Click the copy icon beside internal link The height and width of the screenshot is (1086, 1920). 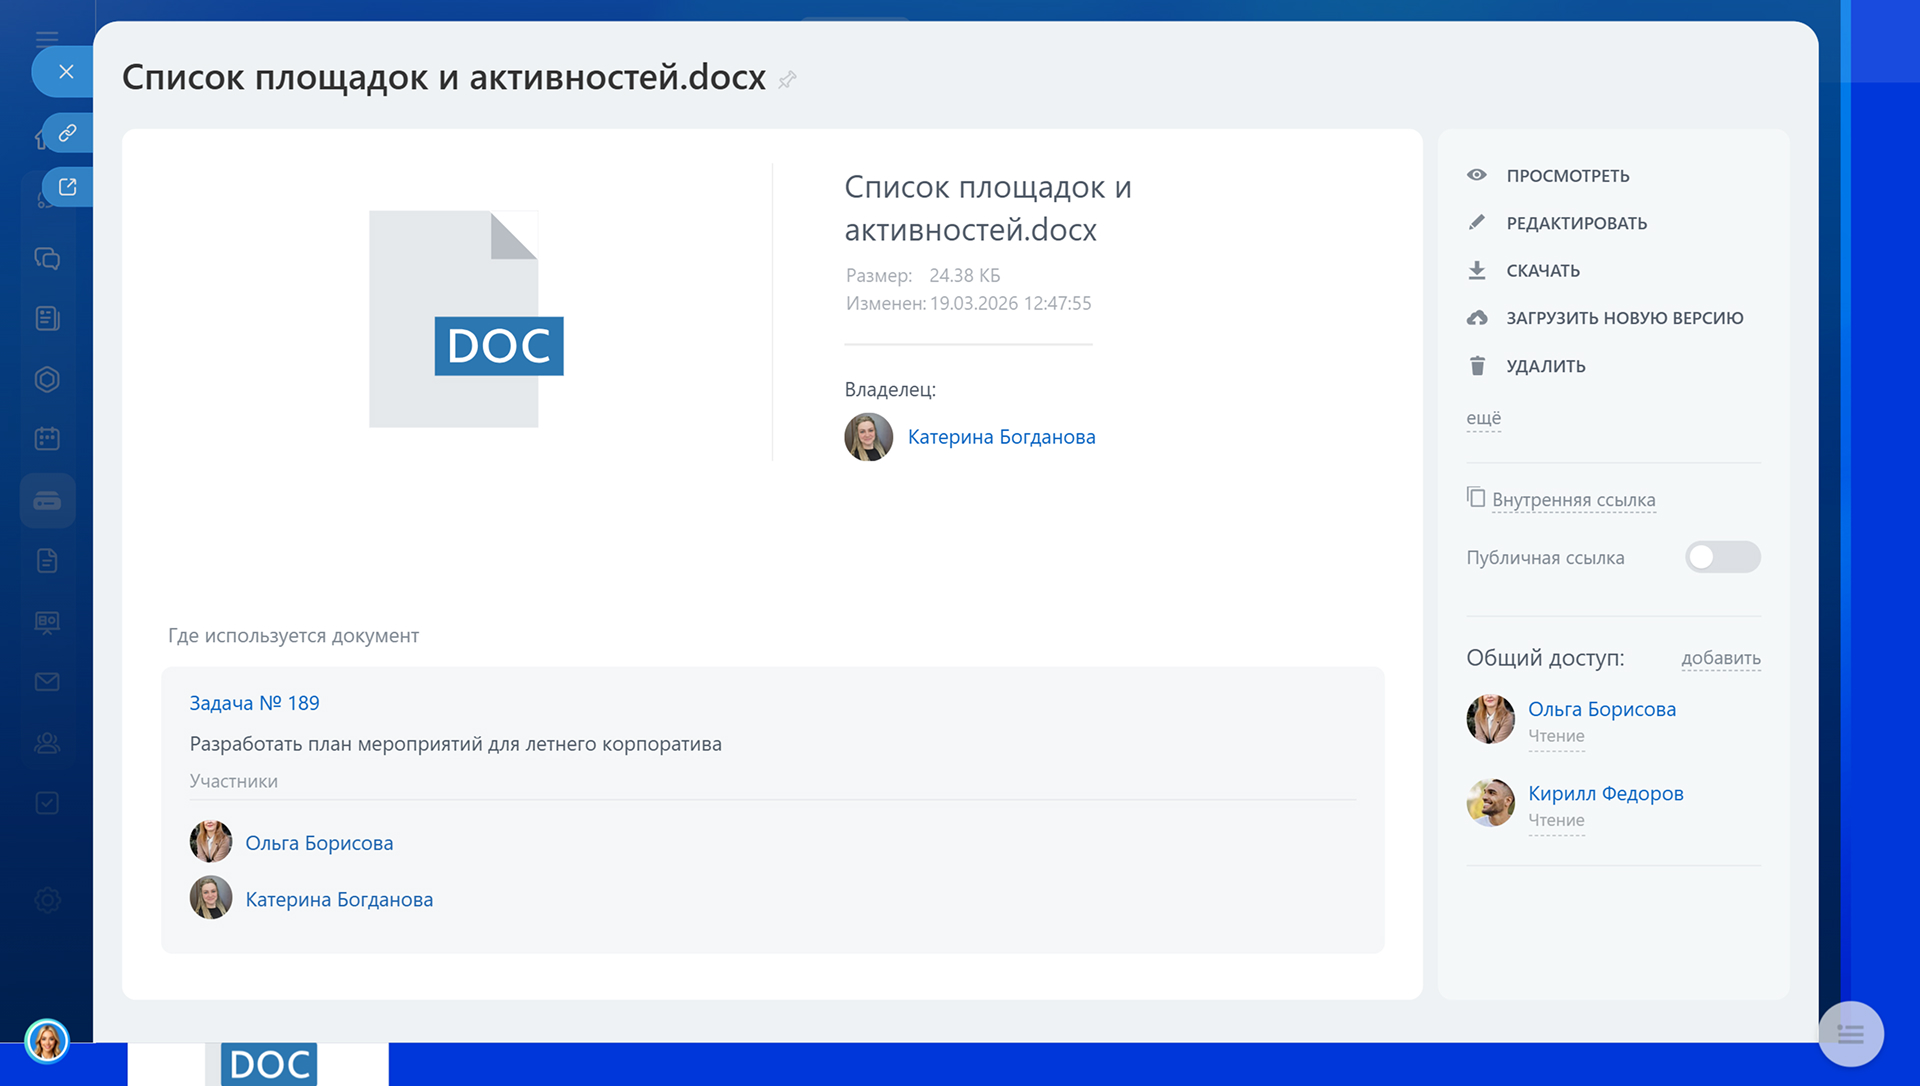click(x=1475, y=497)
